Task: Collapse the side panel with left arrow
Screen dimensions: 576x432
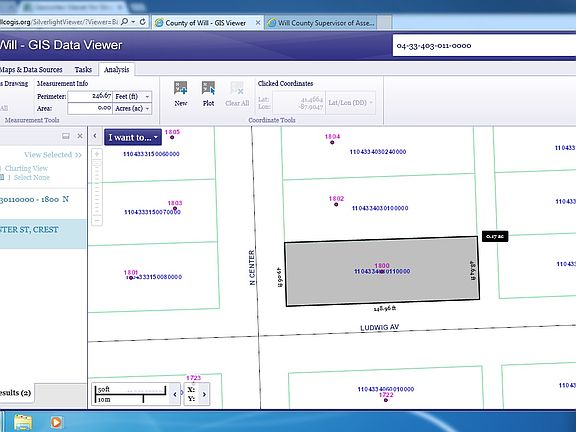Action: click(95, 136)
